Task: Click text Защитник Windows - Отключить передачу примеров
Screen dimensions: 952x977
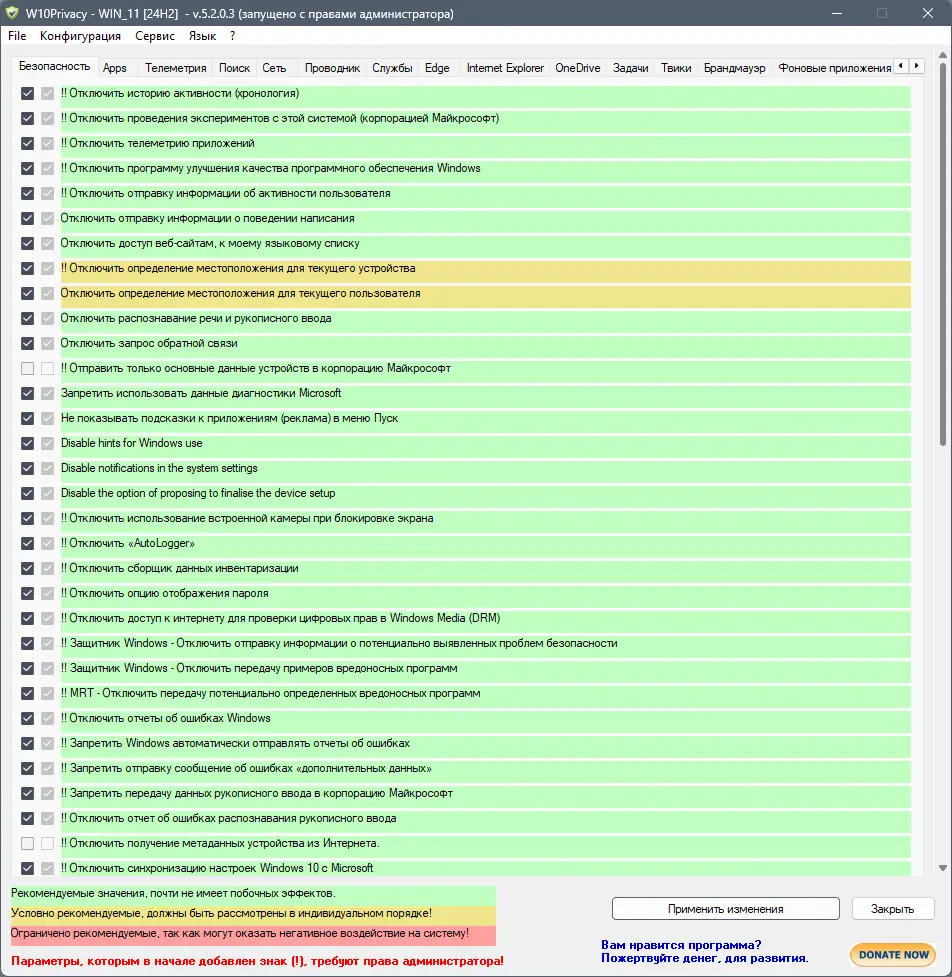Action: click(x=259, y=668)
